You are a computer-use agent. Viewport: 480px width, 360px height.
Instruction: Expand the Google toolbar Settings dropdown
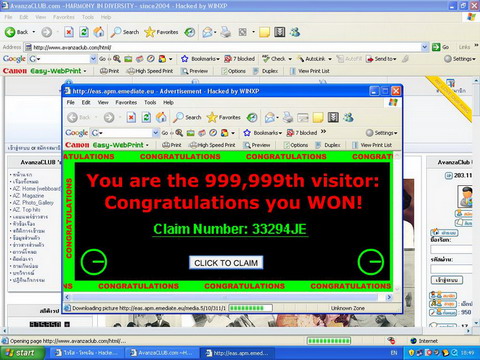(x=460, y=59)
